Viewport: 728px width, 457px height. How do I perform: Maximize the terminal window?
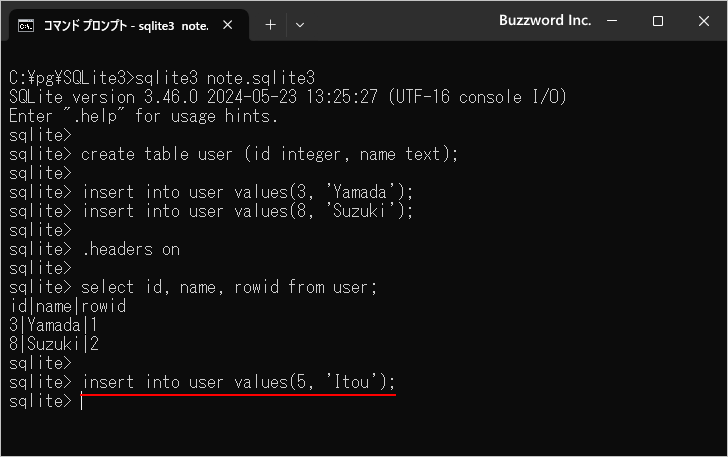pos(657,21)
